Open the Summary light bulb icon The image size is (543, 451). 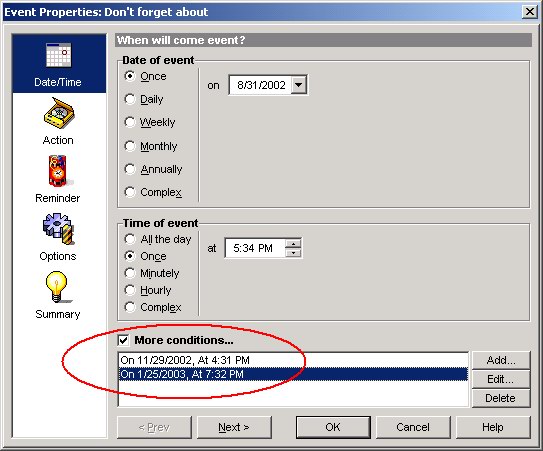(57, 287)
